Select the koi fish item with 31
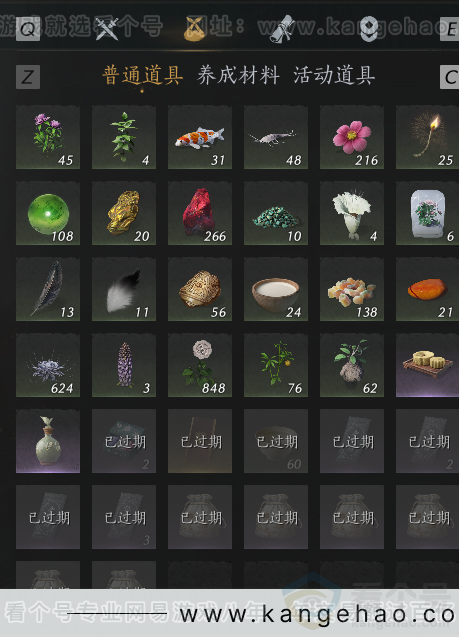 200,137
